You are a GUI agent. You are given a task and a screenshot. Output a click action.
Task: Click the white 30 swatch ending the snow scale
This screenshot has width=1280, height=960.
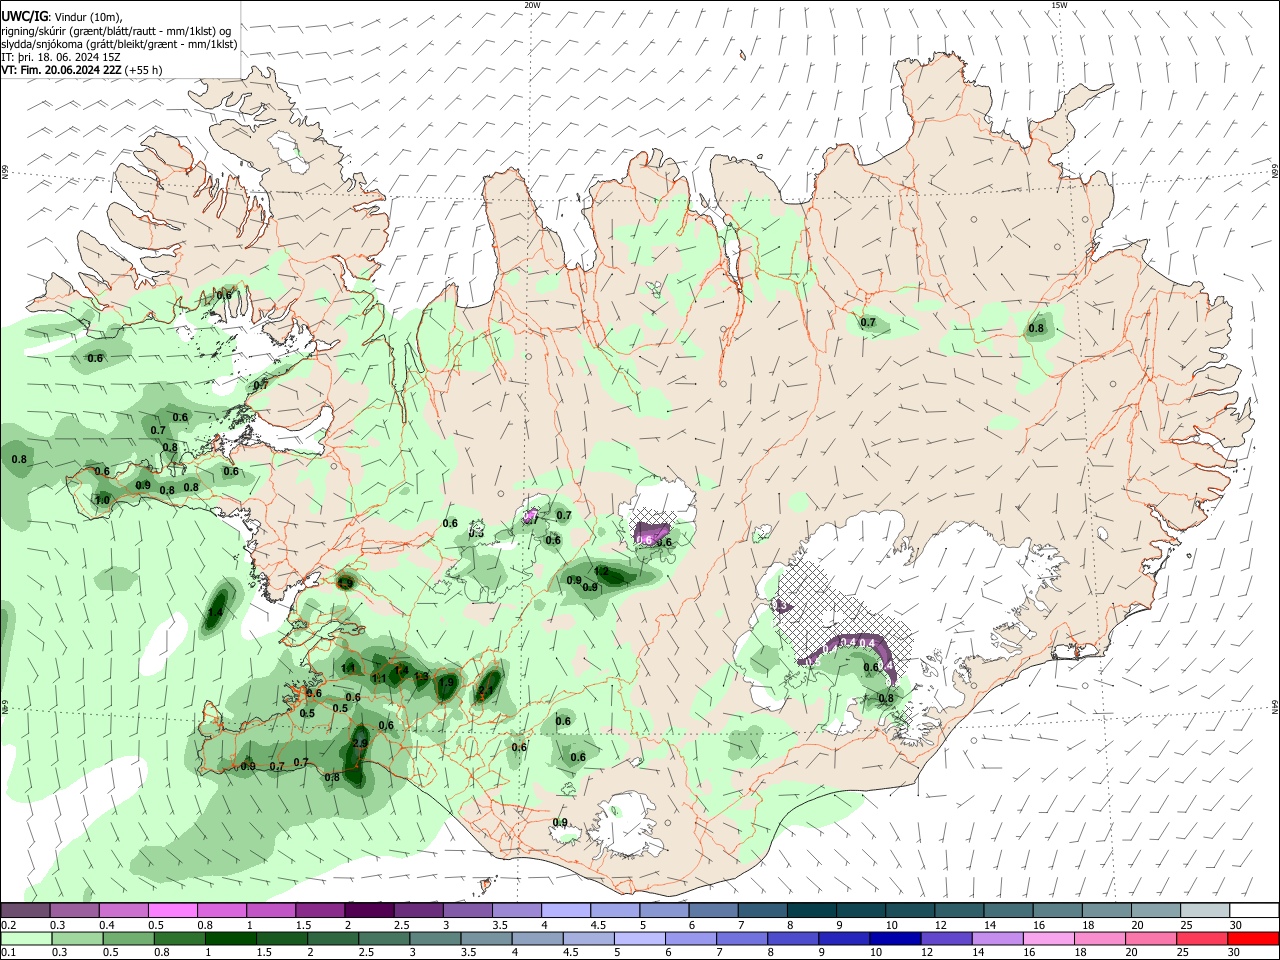[x=1253, y=910]
